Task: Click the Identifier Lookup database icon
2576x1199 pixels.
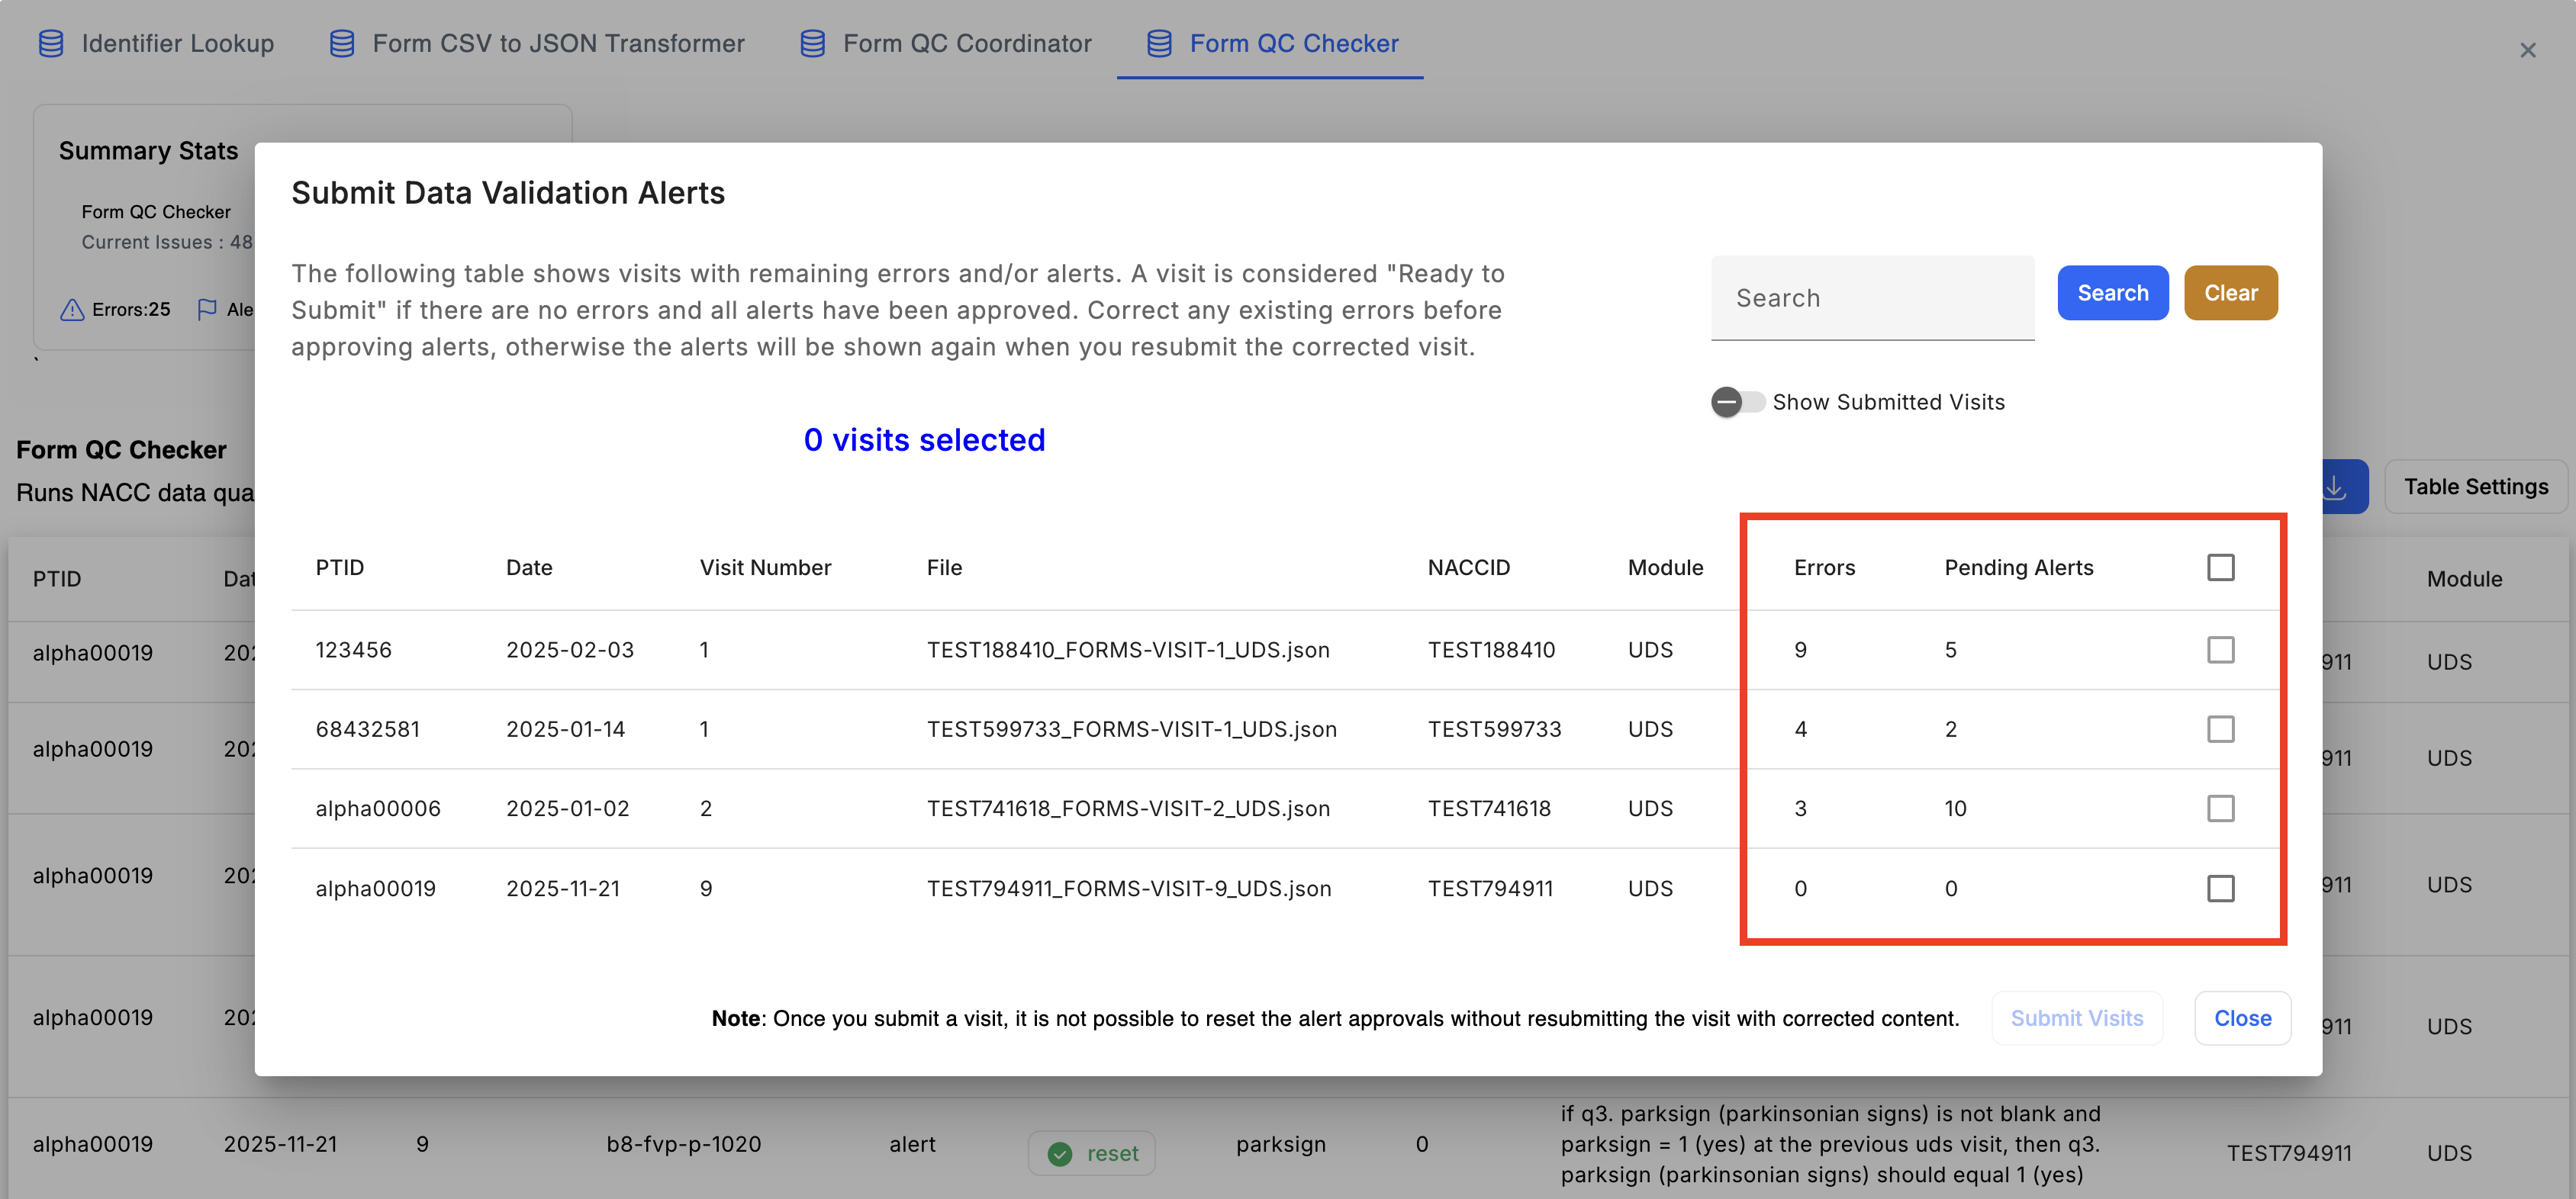Action: [51, 43]
